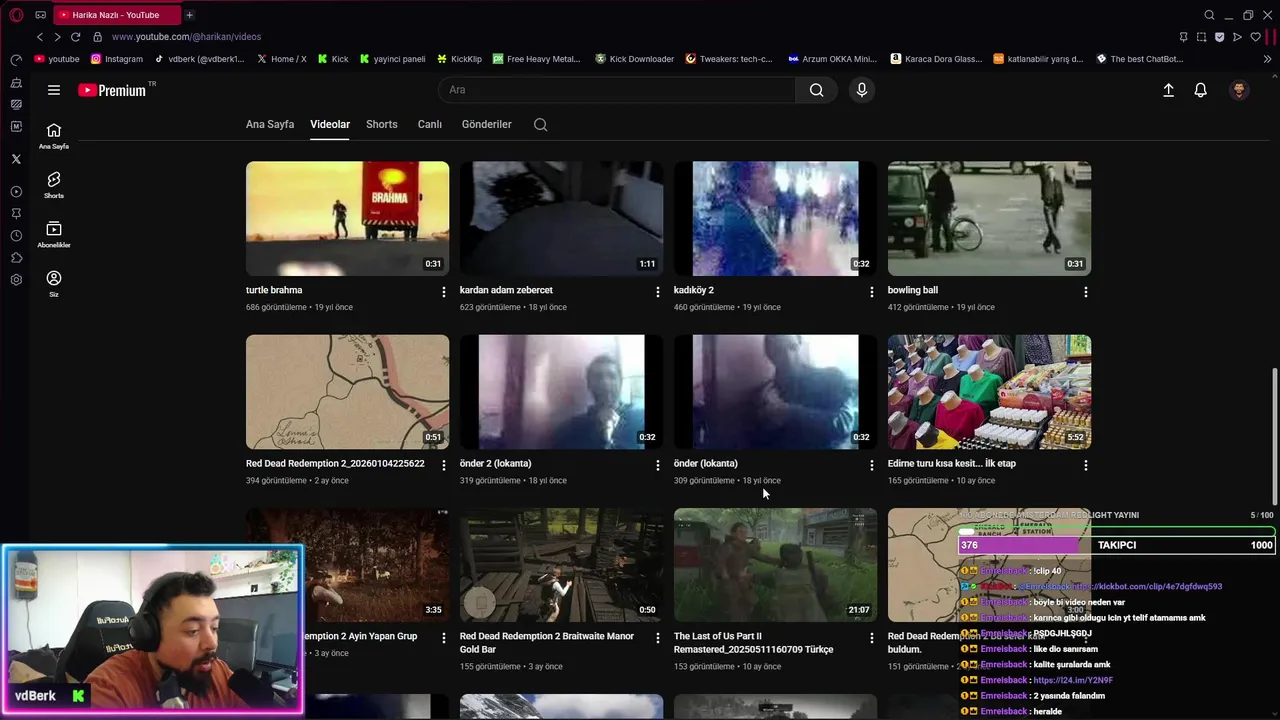Image resolution: width=1280 pixels, height=720 pixels.
Task: Start voice search with microphone
Action: pyautogui.click(x=862, y=90)
